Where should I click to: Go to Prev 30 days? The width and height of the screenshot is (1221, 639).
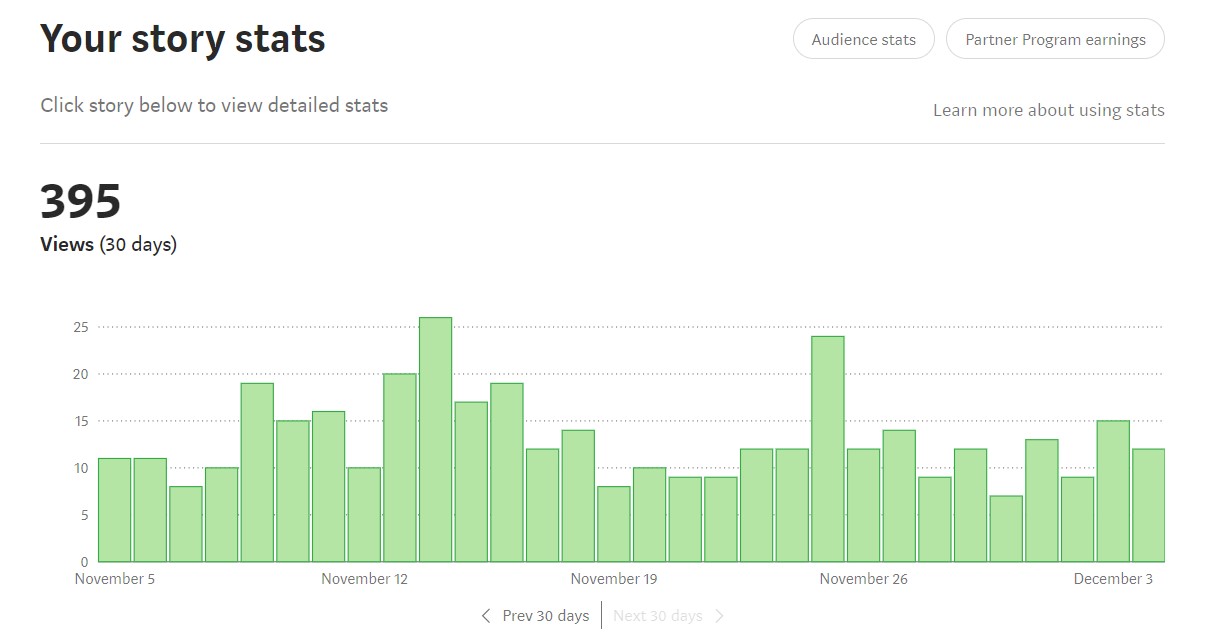pos(545,616)
